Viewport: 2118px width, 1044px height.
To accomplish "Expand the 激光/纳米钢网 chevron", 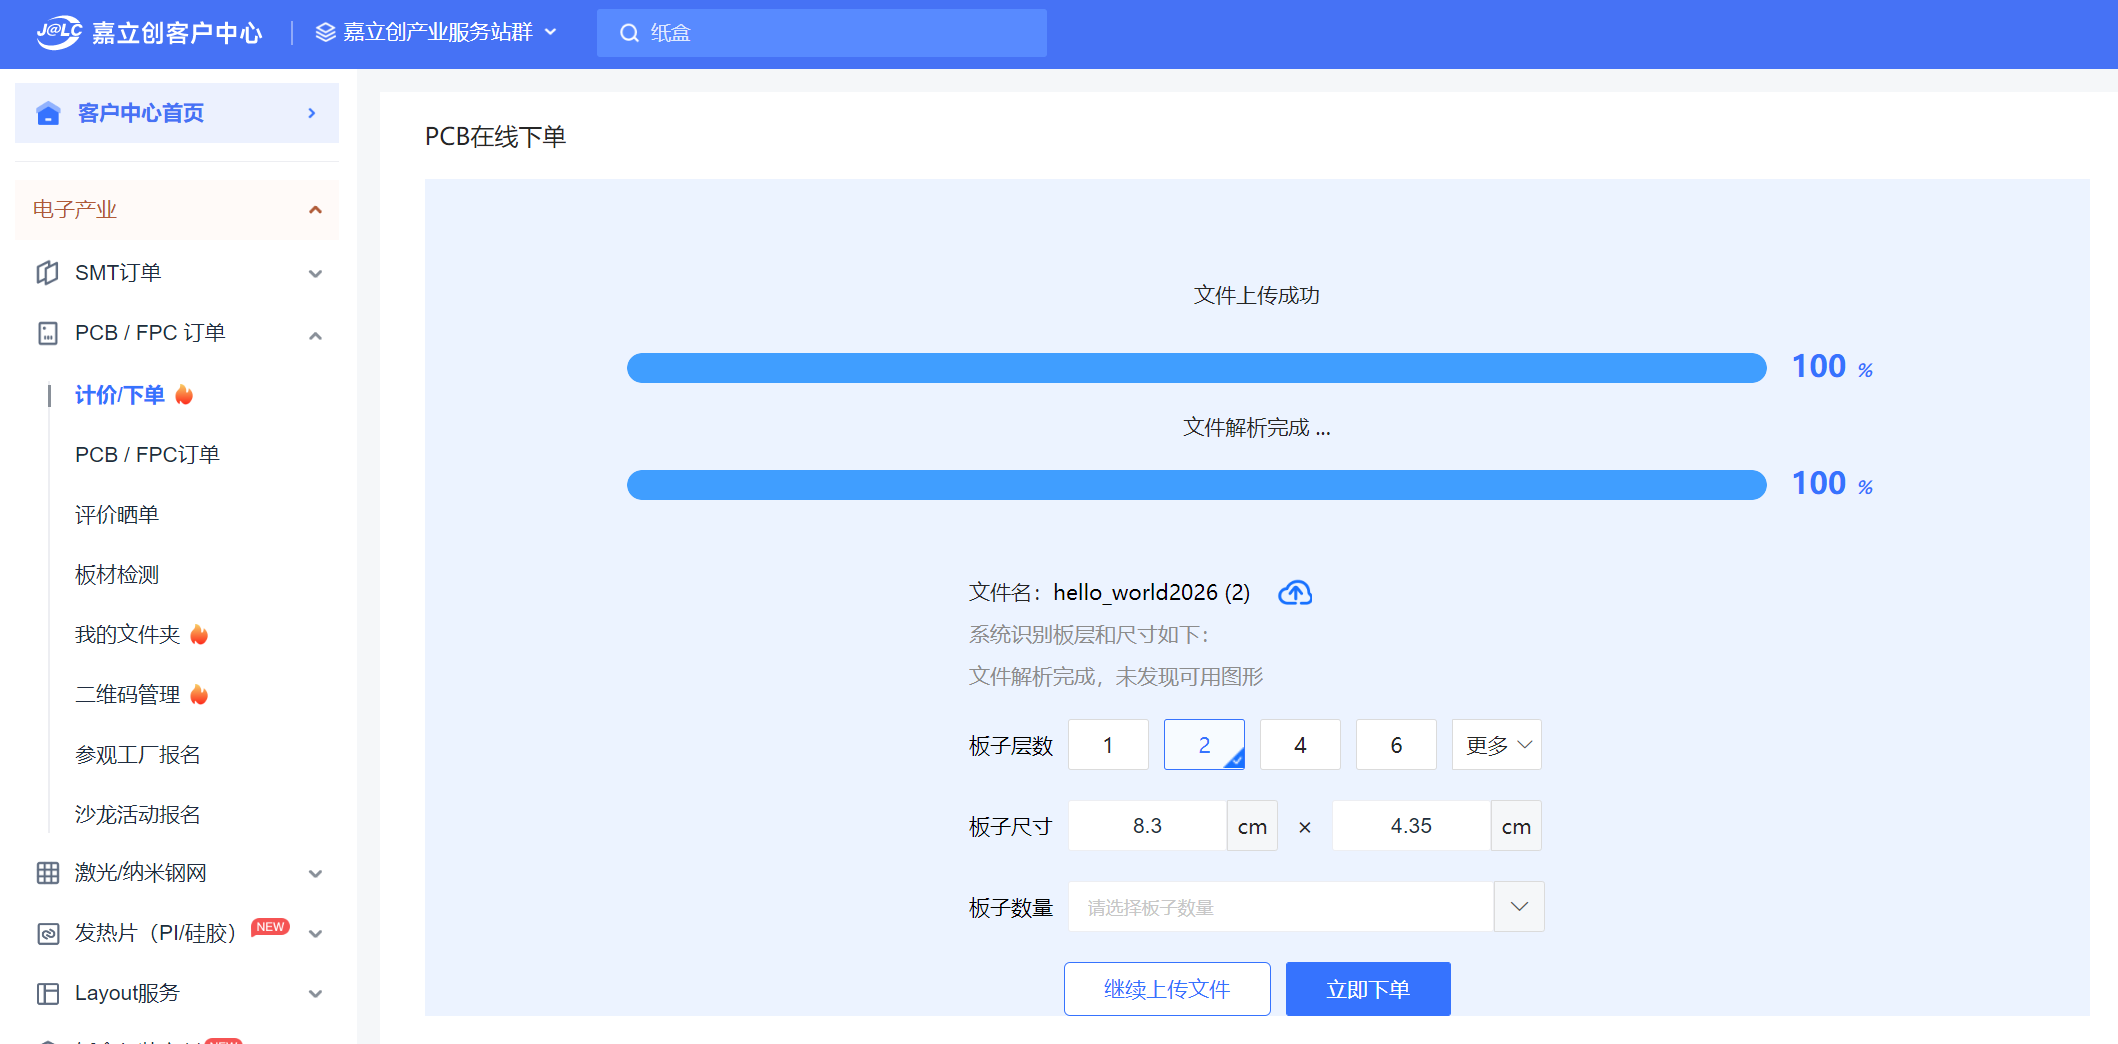I will 315,874.
